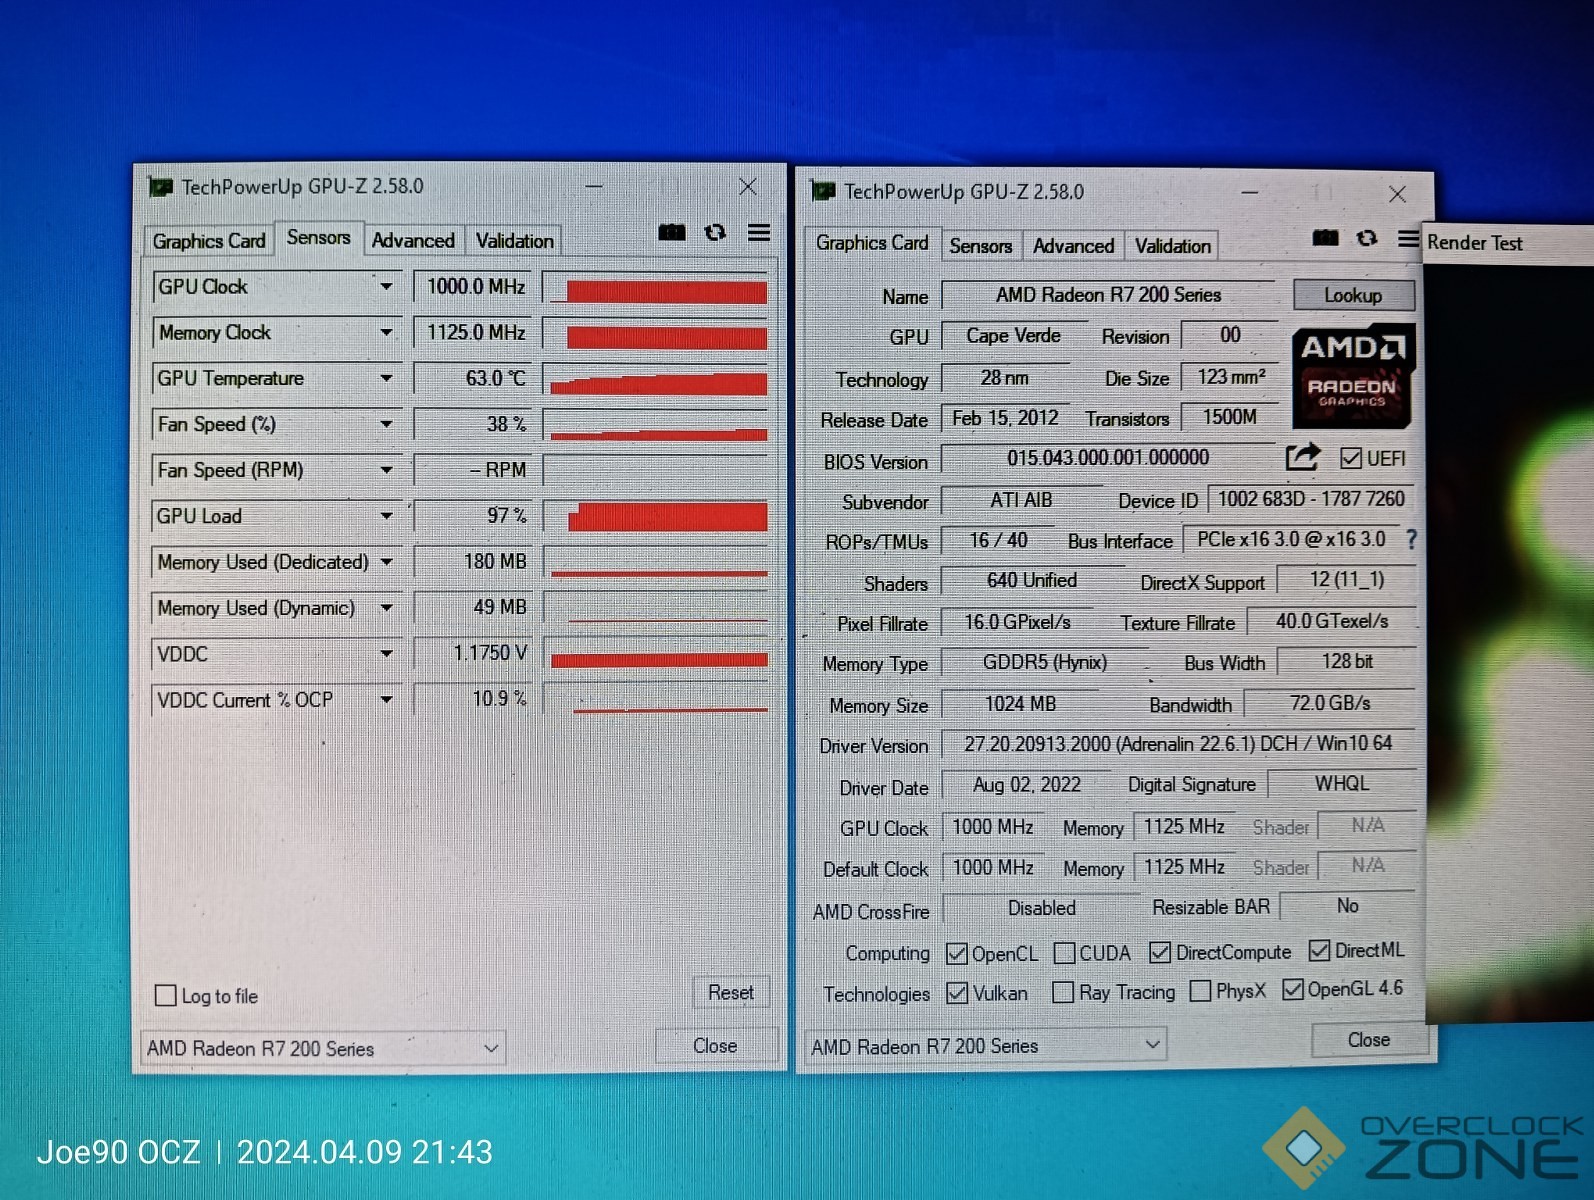Click the refresh icon in the Sensors window

pos(715,233)
